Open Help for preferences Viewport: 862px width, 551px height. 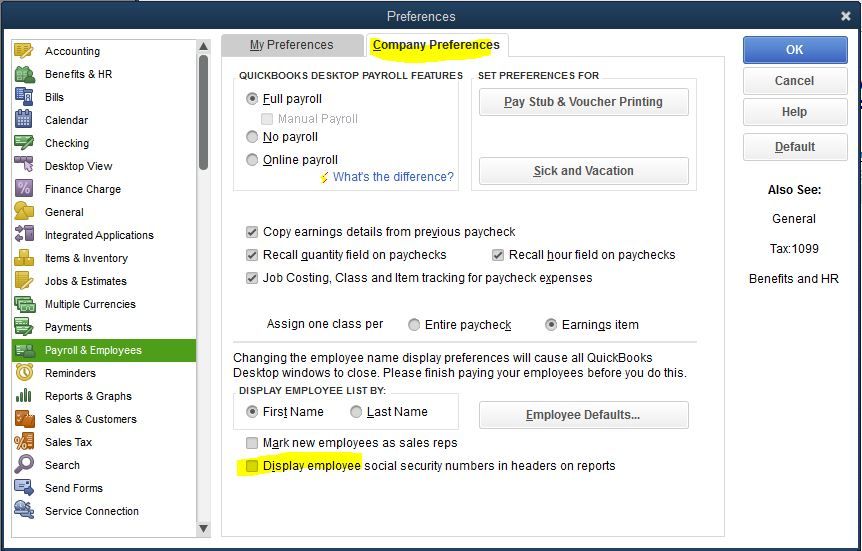click(x=795, y=112)
